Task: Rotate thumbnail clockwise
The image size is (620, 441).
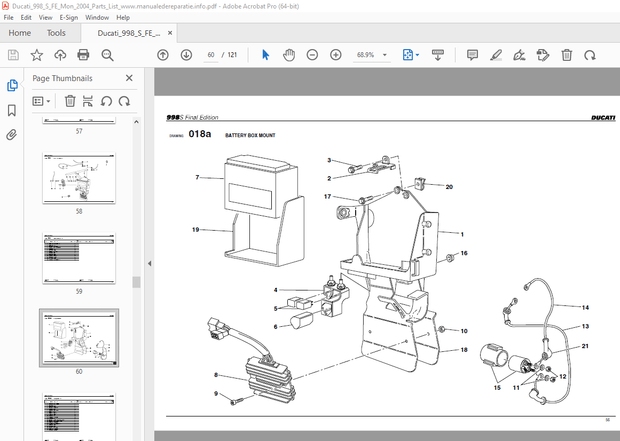Action: [124, 101]
